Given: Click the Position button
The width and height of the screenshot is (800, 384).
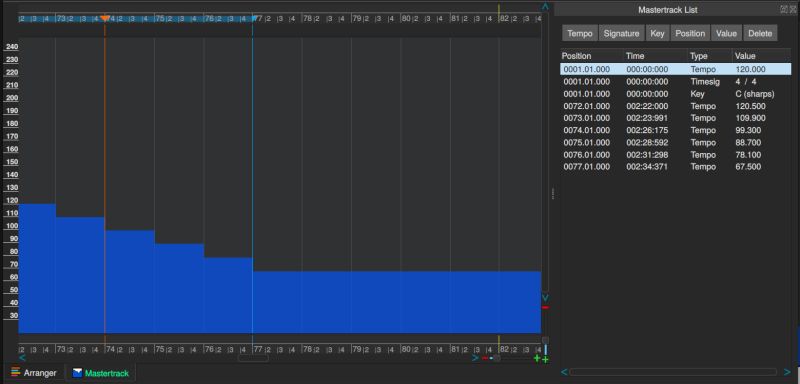Looking at the screenshot, I should click(x=690, y=33).
